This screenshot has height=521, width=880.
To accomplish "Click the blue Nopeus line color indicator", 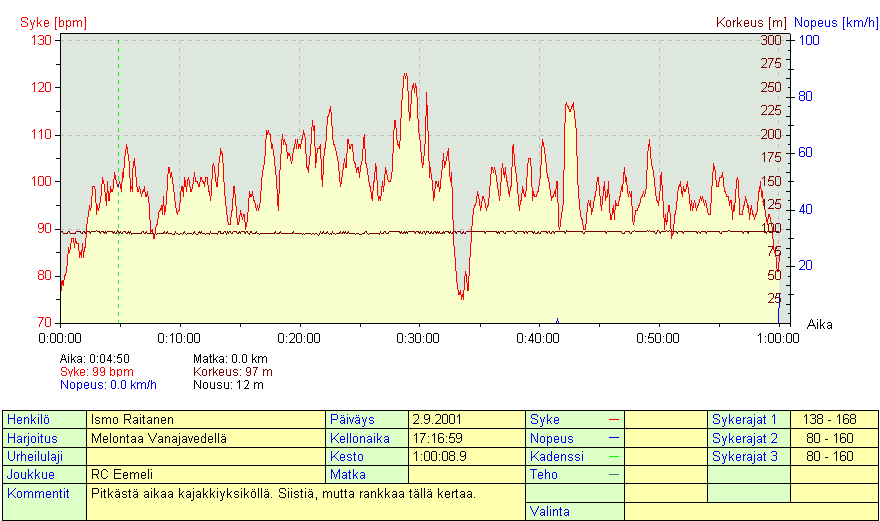I will 612,438.
